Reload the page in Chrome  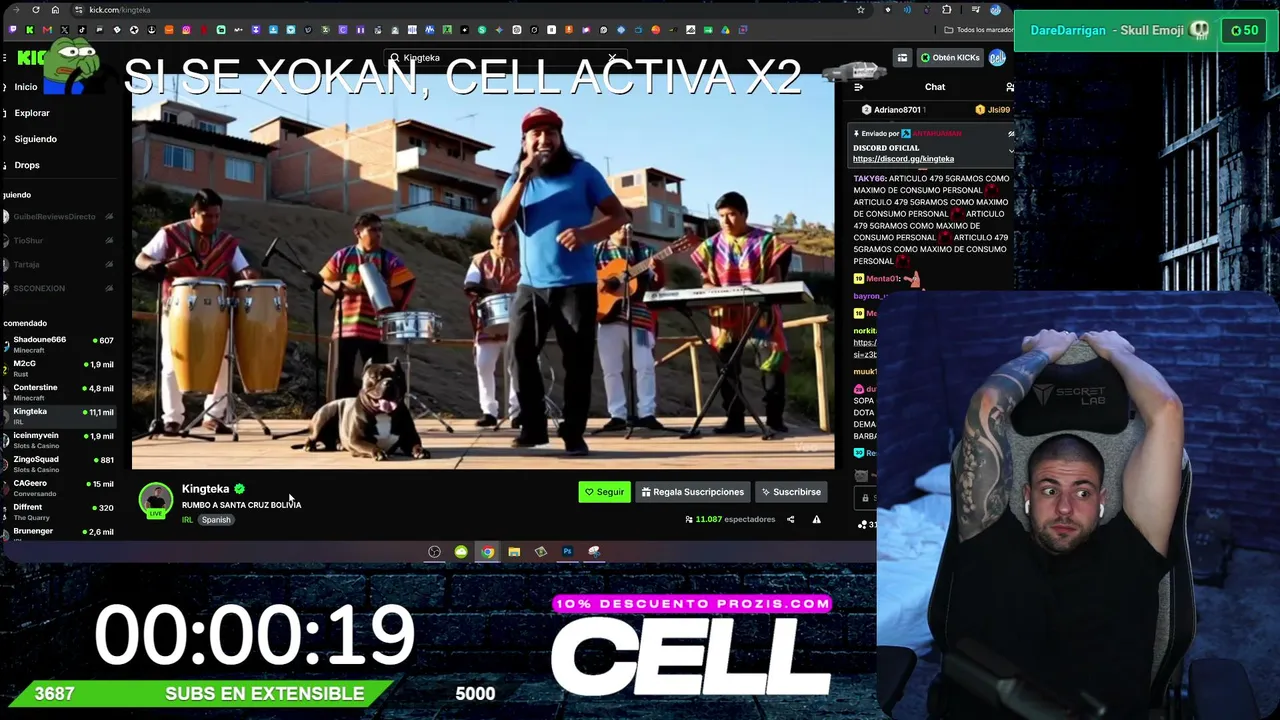36,10
